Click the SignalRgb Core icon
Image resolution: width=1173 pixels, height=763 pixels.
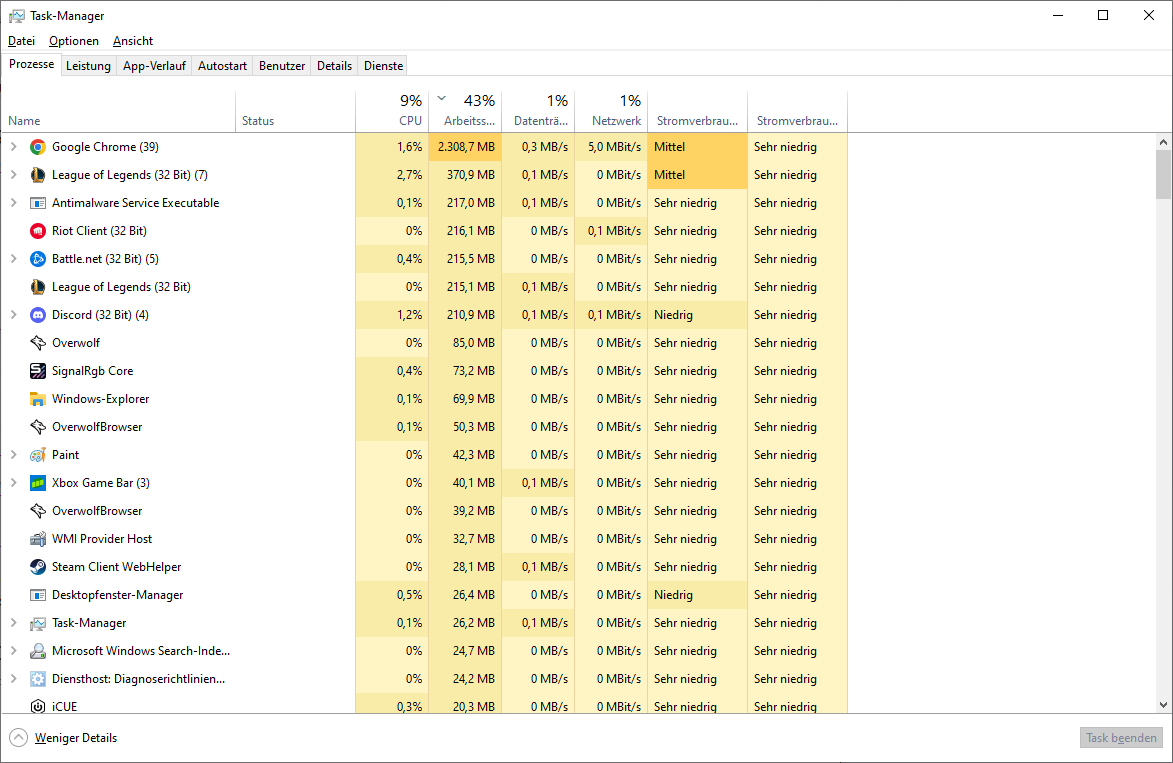[x=37, y=371]
